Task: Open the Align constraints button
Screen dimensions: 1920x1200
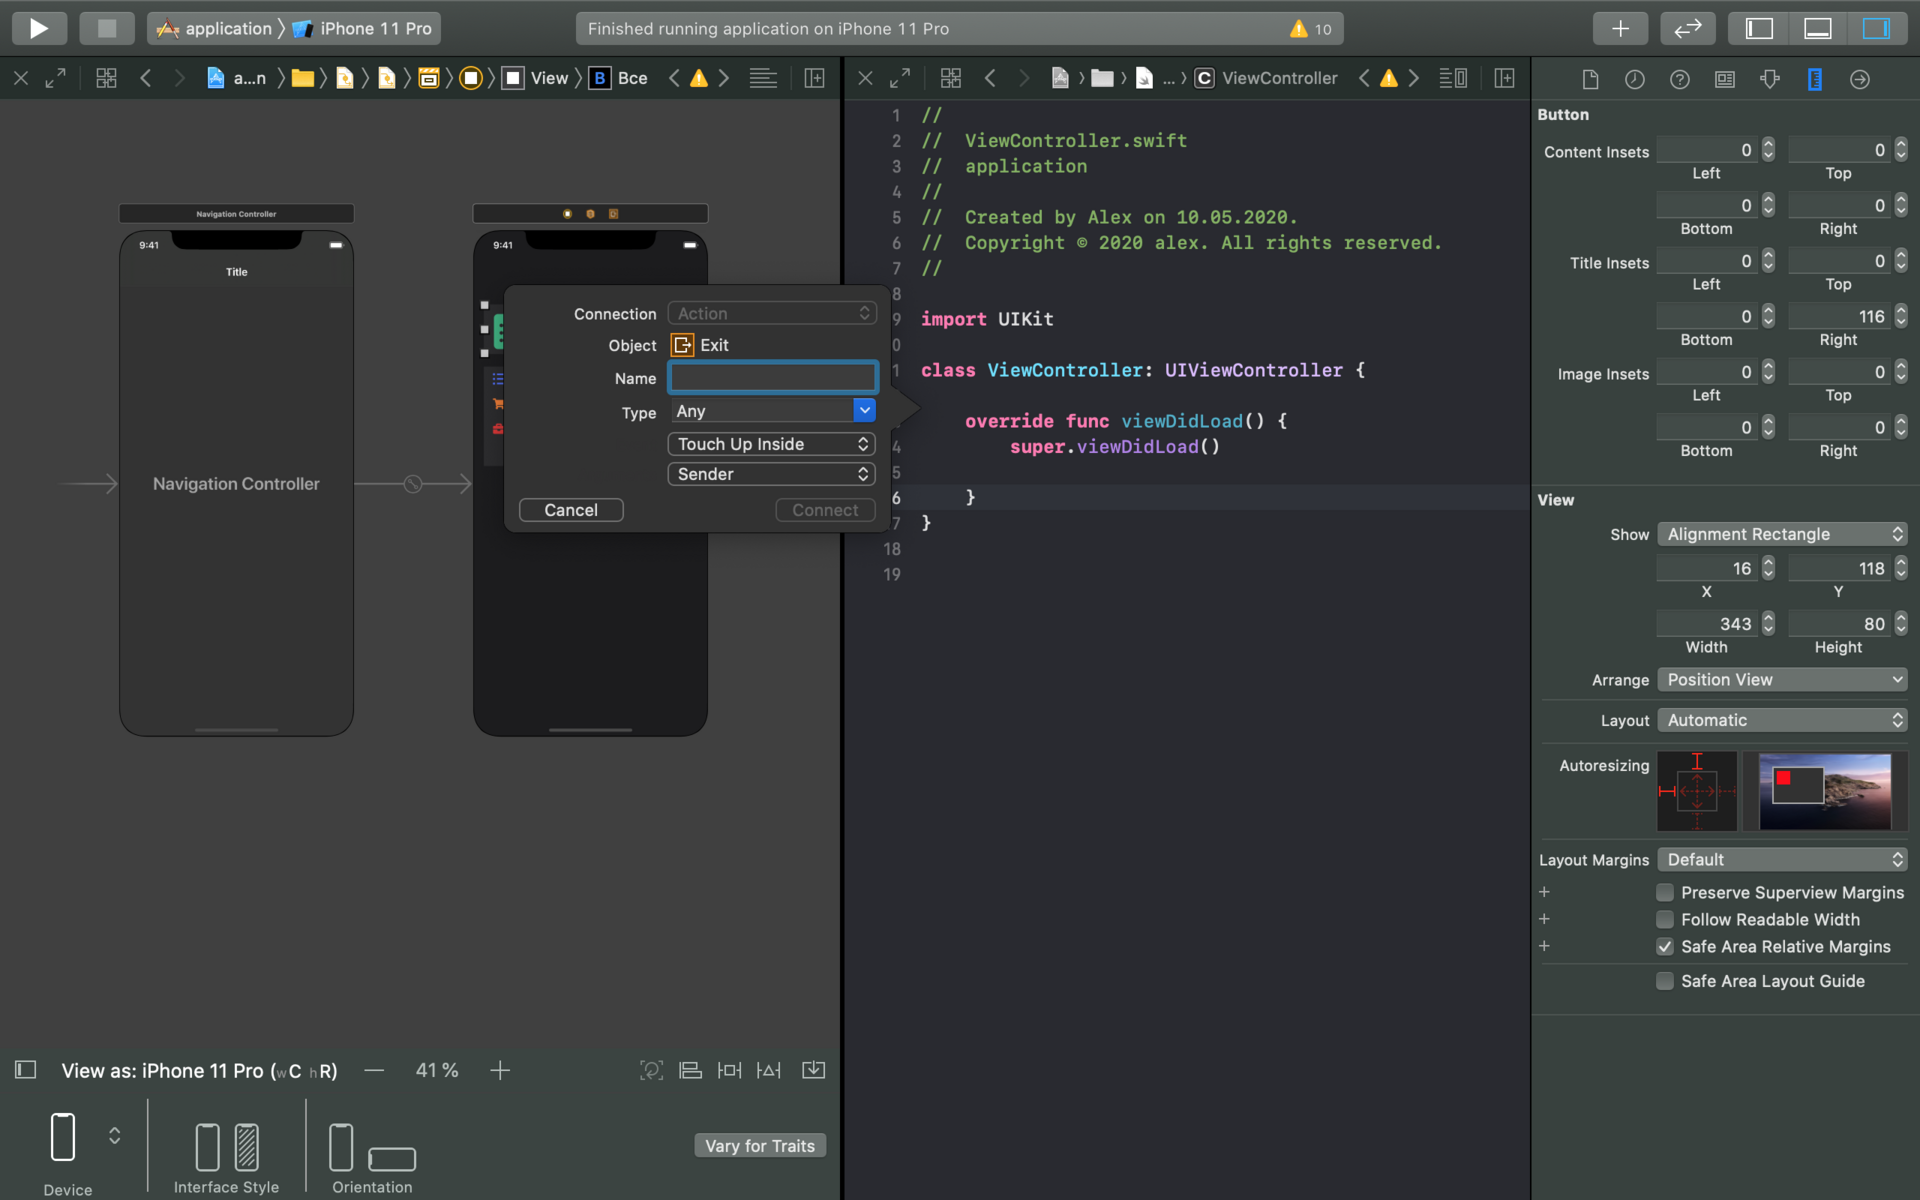Action: tap(690, 1070)
